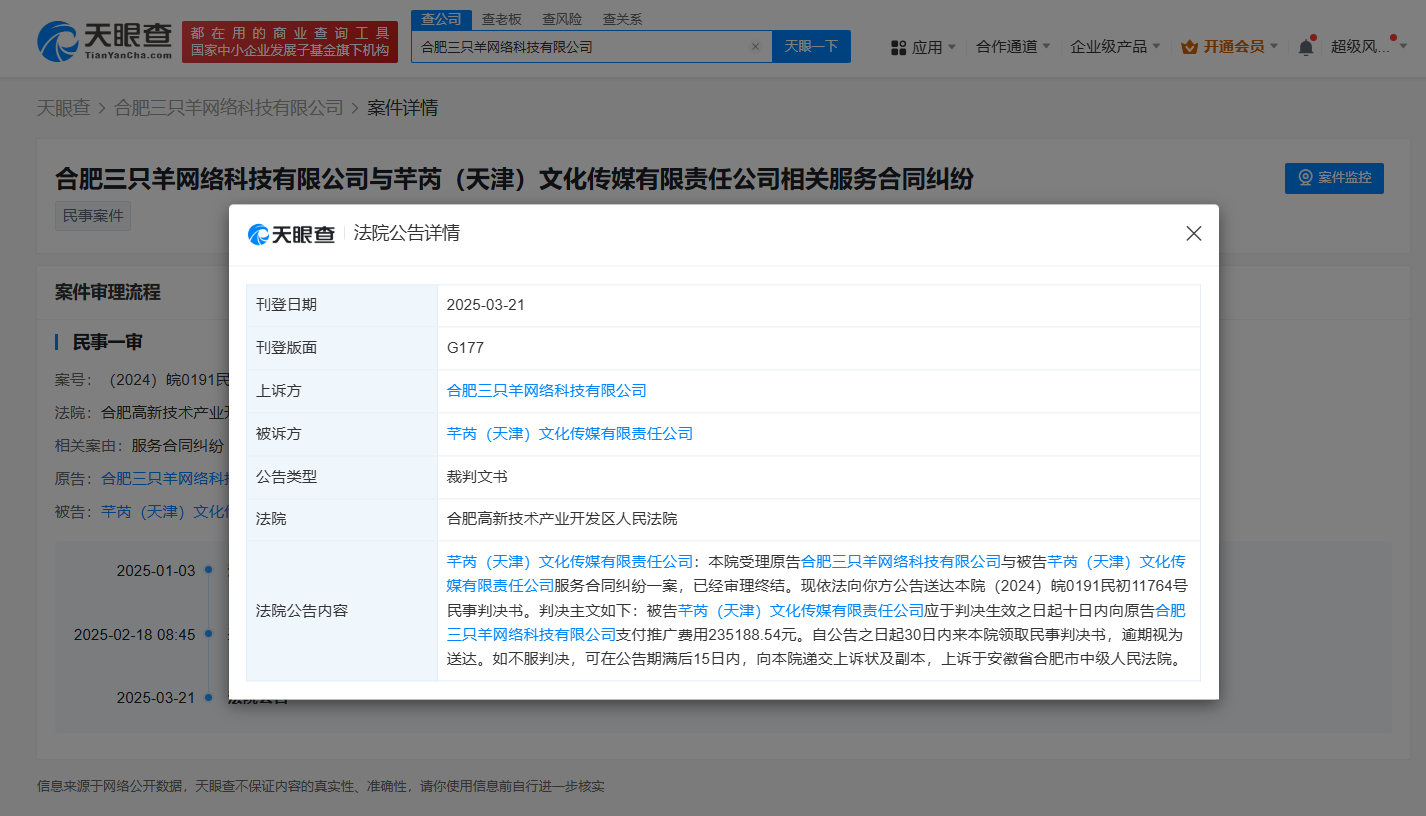The width and height of the screenshot is (1426, 816).
Task: Expand the 合作通道 dropdown
Action: click(x=1013, y=47)
